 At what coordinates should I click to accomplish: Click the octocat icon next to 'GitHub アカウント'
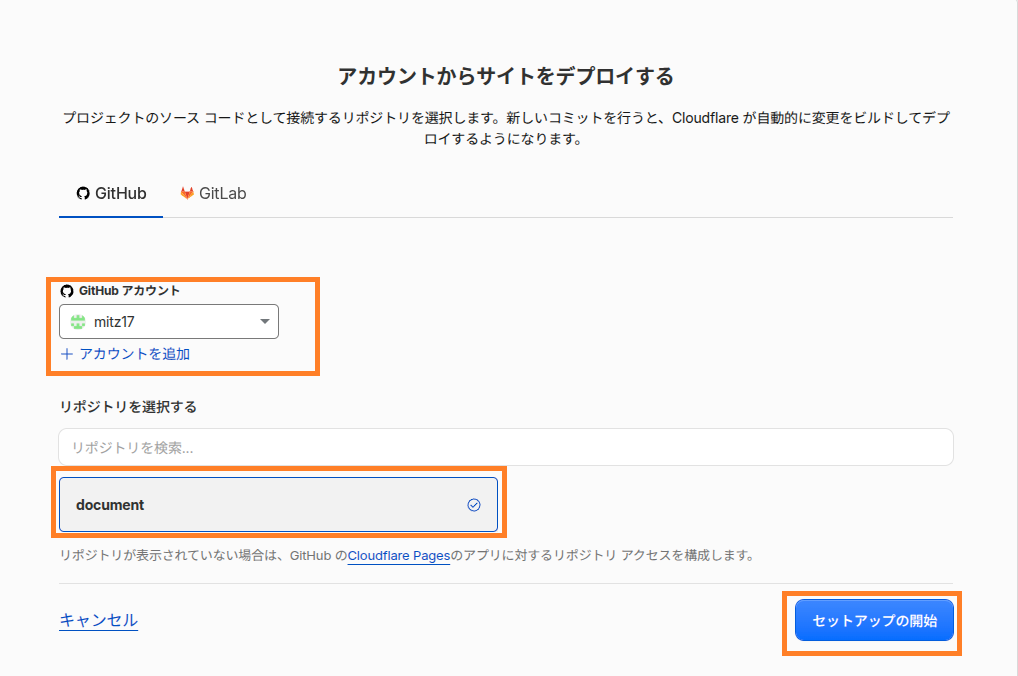pyautogui.click(x=67, y=291)
